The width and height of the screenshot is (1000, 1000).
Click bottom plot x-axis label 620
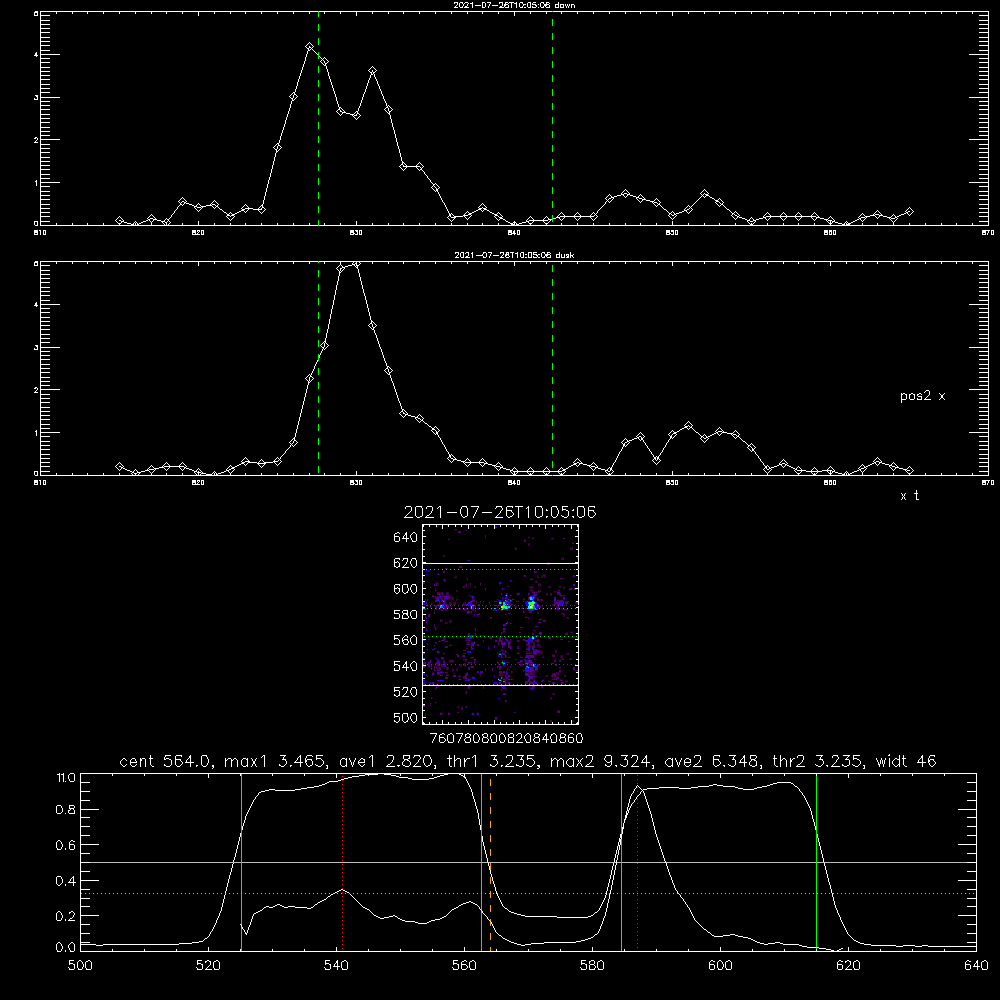848,966
